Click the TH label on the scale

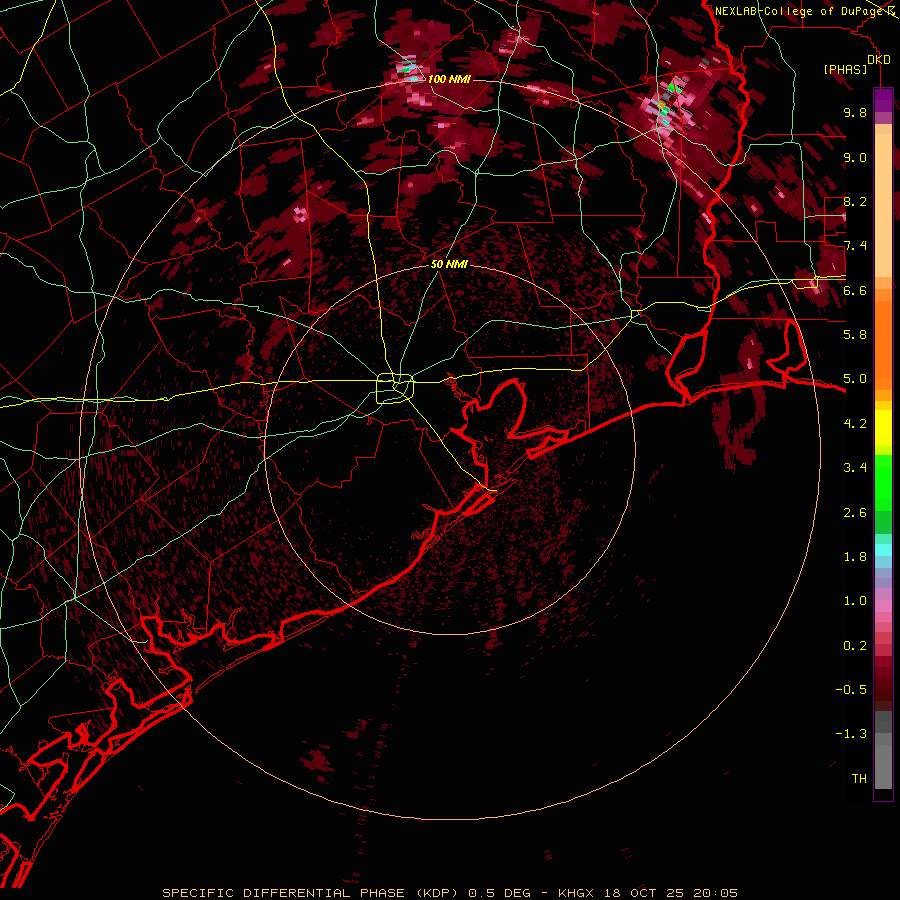(859, 779)
